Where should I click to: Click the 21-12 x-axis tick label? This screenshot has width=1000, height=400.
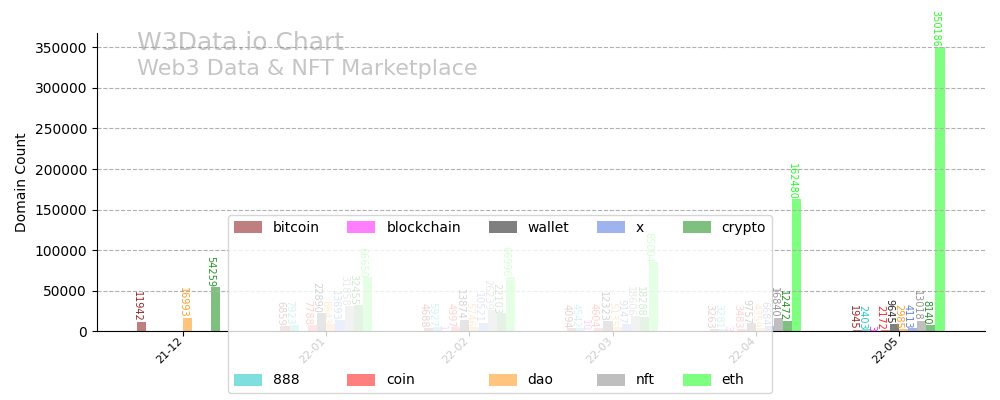[170, 349]
